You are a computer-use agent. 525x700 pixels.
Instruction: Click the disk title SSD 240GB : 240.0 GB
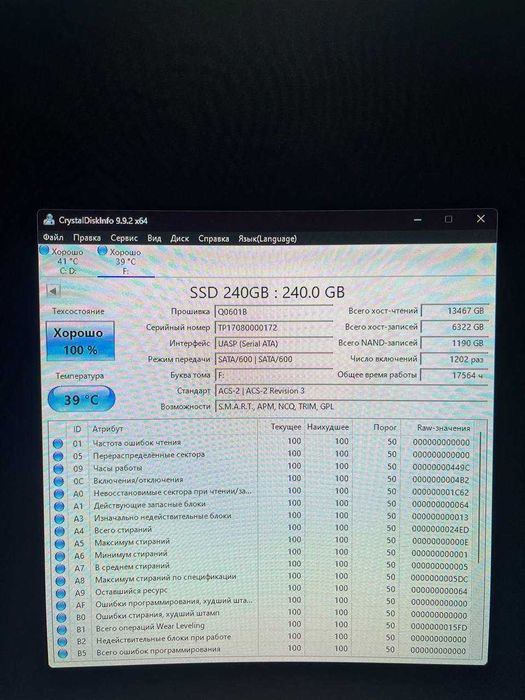click(267, 292)
